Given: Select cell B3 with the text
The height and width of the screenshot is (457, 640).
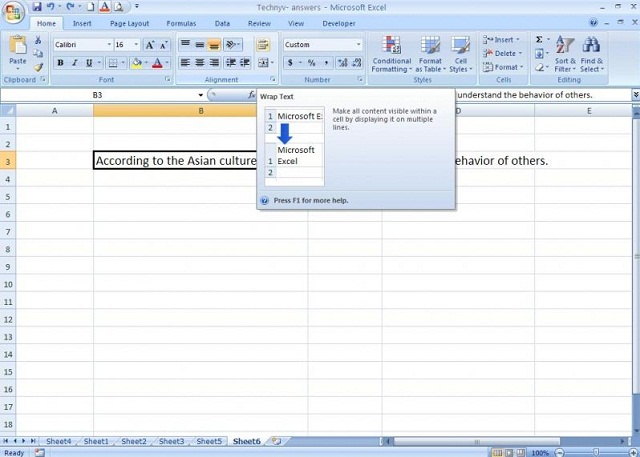Looking at the screenshot, I should (175, 160).
